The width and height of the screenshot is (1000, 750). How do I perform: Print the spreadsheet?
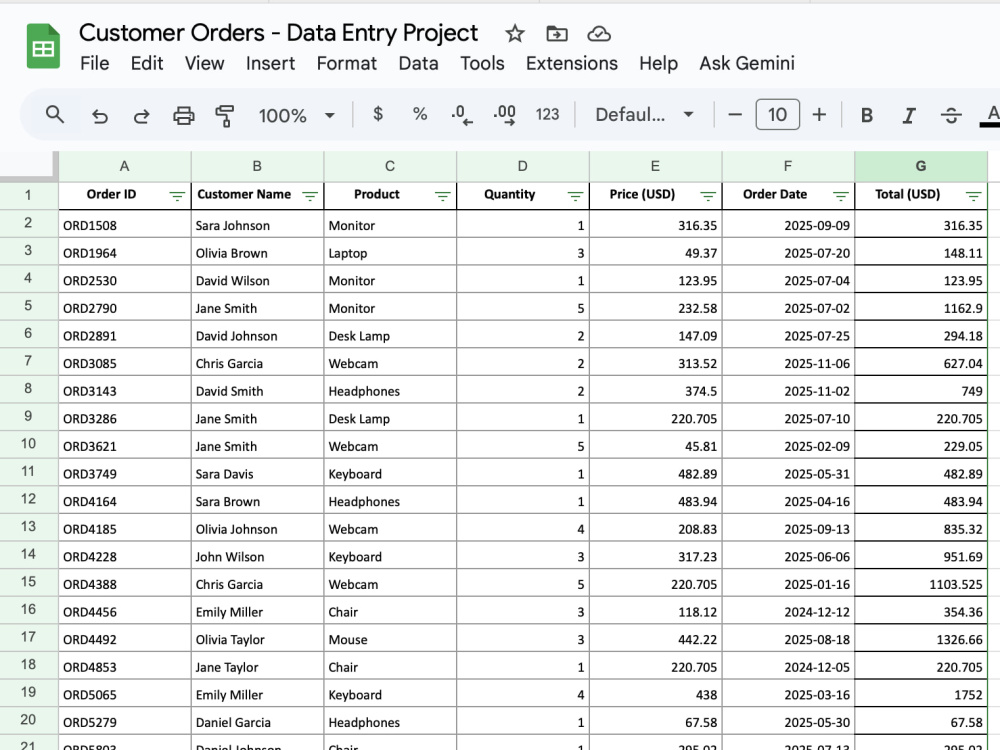[184, 115]
